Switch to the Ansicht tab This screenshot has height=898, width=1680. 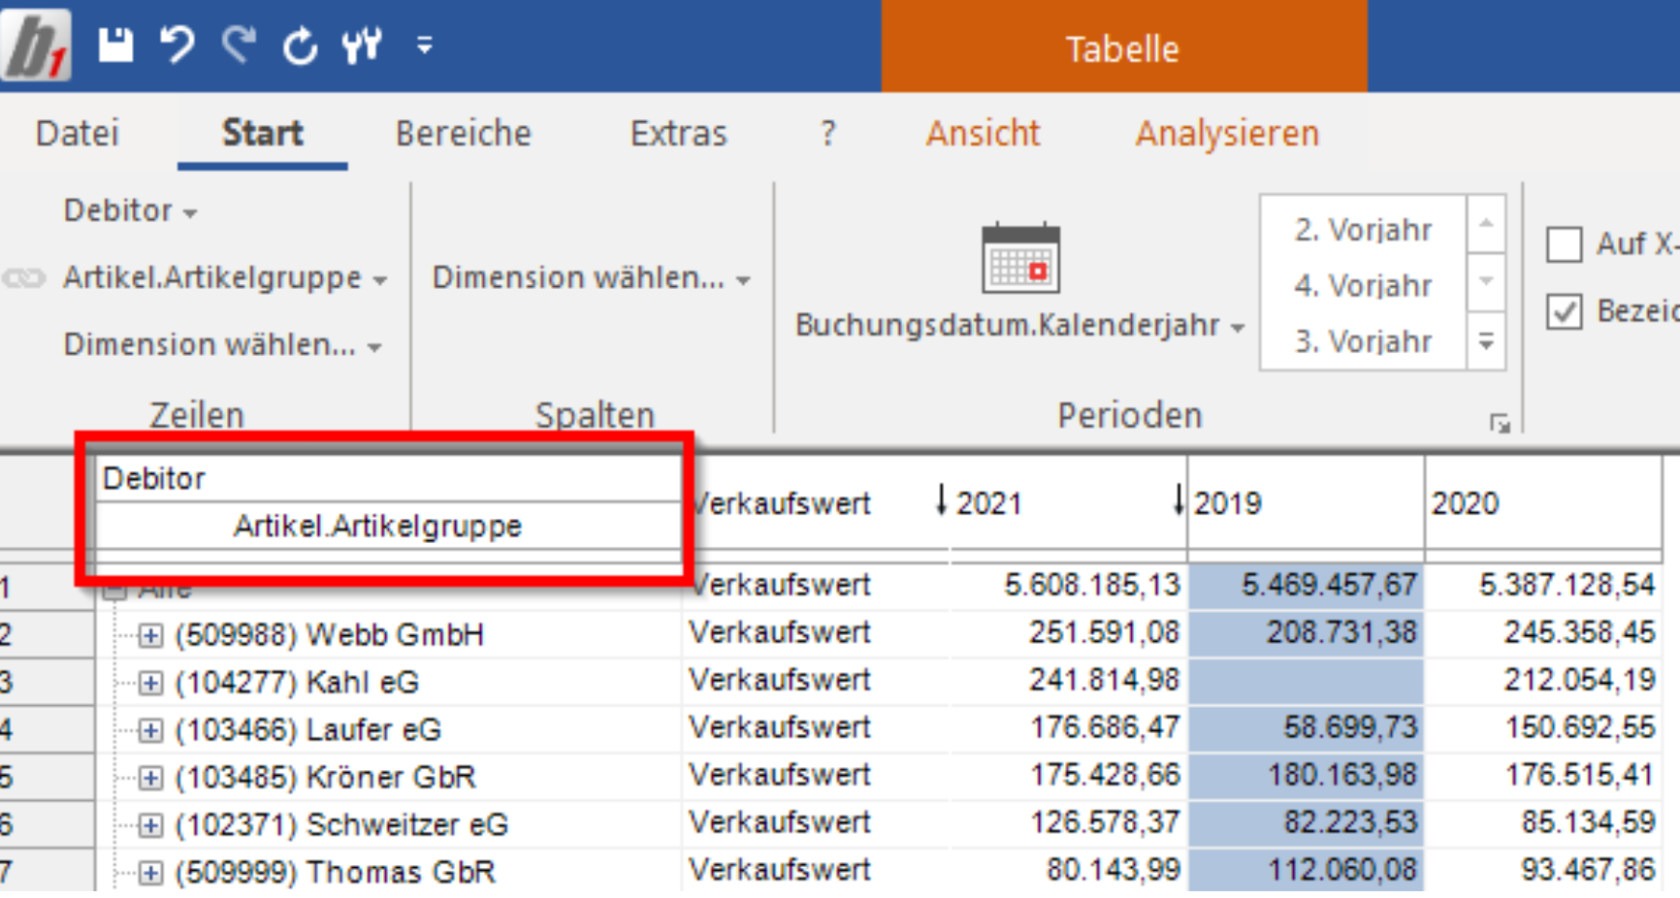[x=983, y=133]
